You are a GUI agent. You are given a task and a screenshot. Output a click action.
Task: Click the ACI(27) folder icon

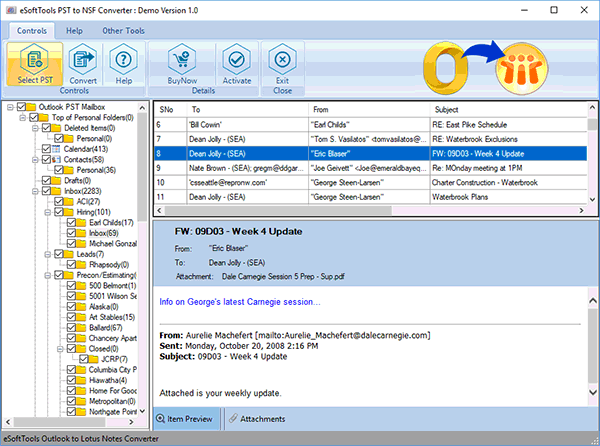tap(69, 202)
